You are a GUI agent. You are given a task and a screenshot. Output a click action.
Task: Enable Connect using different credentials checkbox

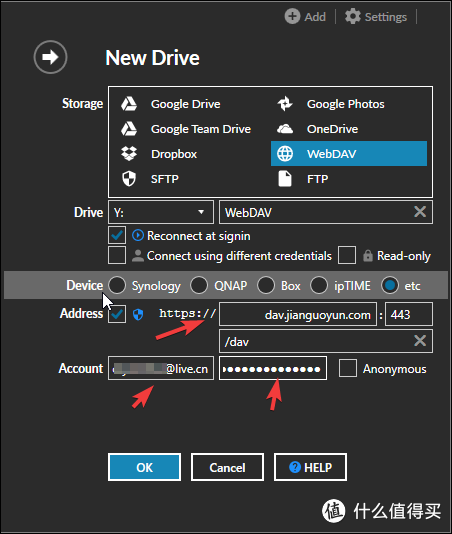click(117, 255)
